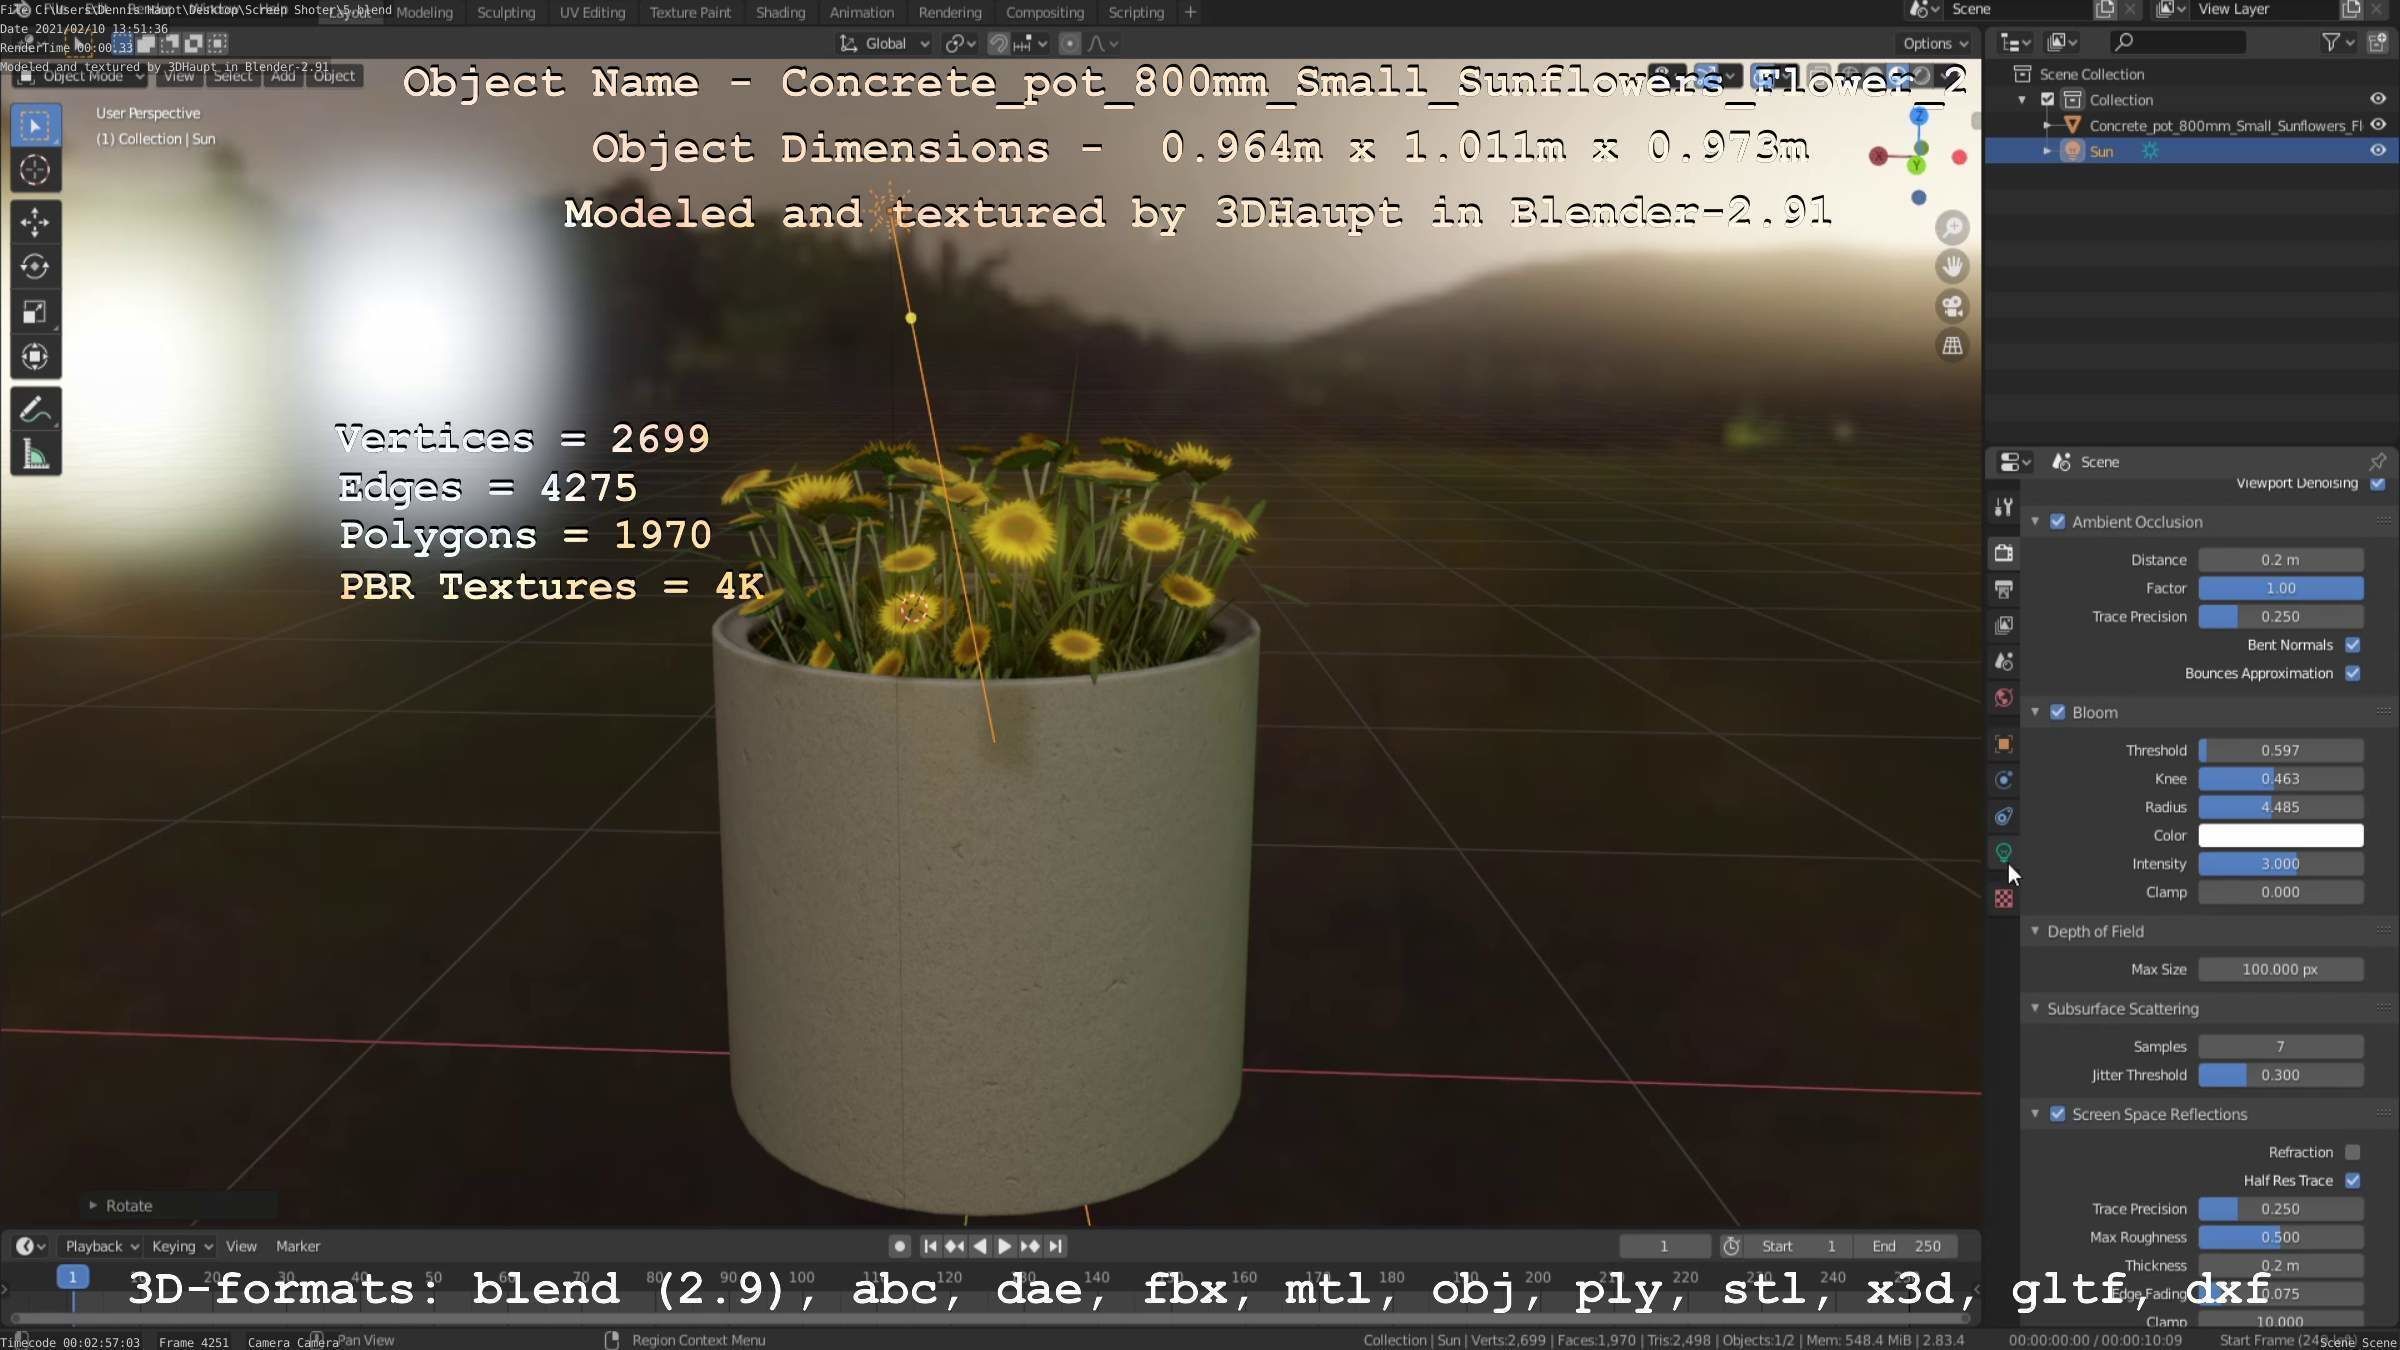The image size is (2400, 1350).
Task: Jump to the timeline end
Action: tap(1055, 1246)
